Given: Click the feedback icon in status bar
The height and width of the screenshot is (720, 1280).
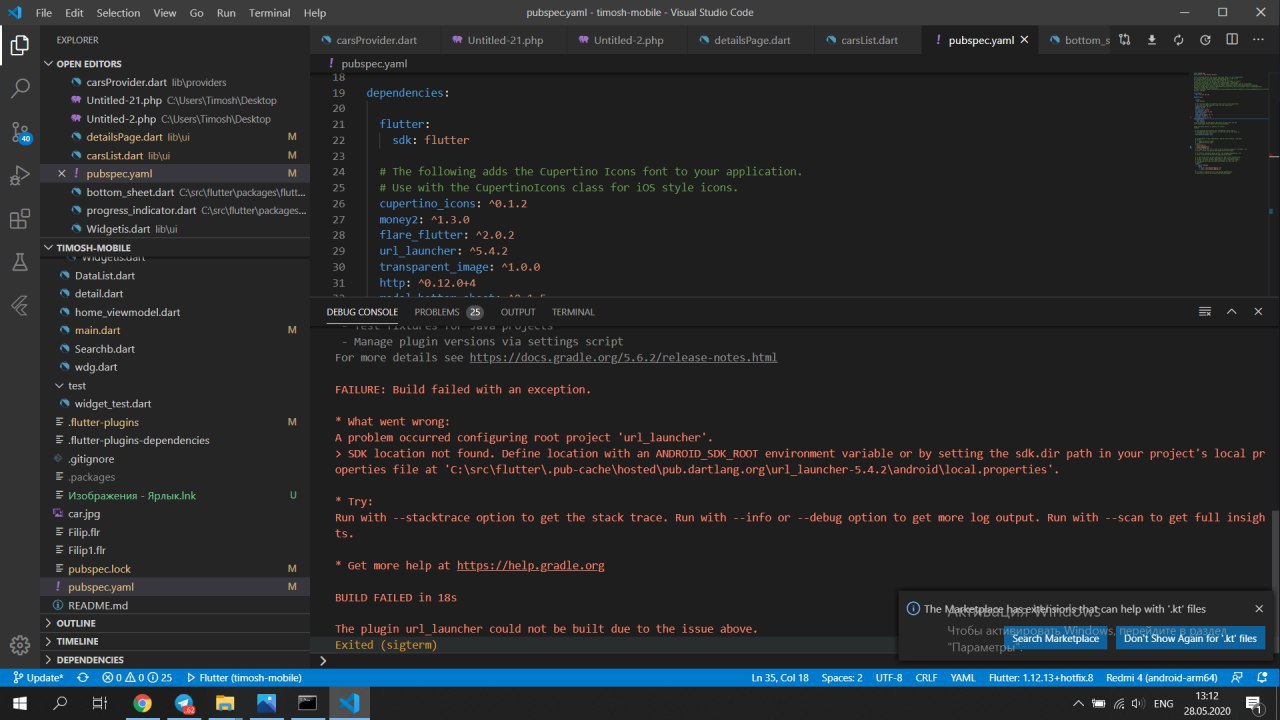Looking at the screenshot, I should click(1237, 677).
